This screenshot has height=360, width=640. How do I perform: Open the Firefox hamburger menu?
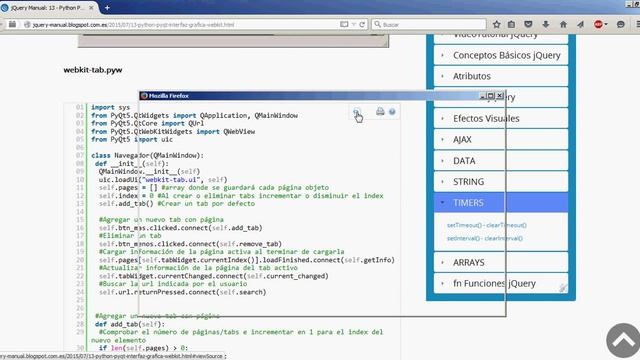coord(638,24)
